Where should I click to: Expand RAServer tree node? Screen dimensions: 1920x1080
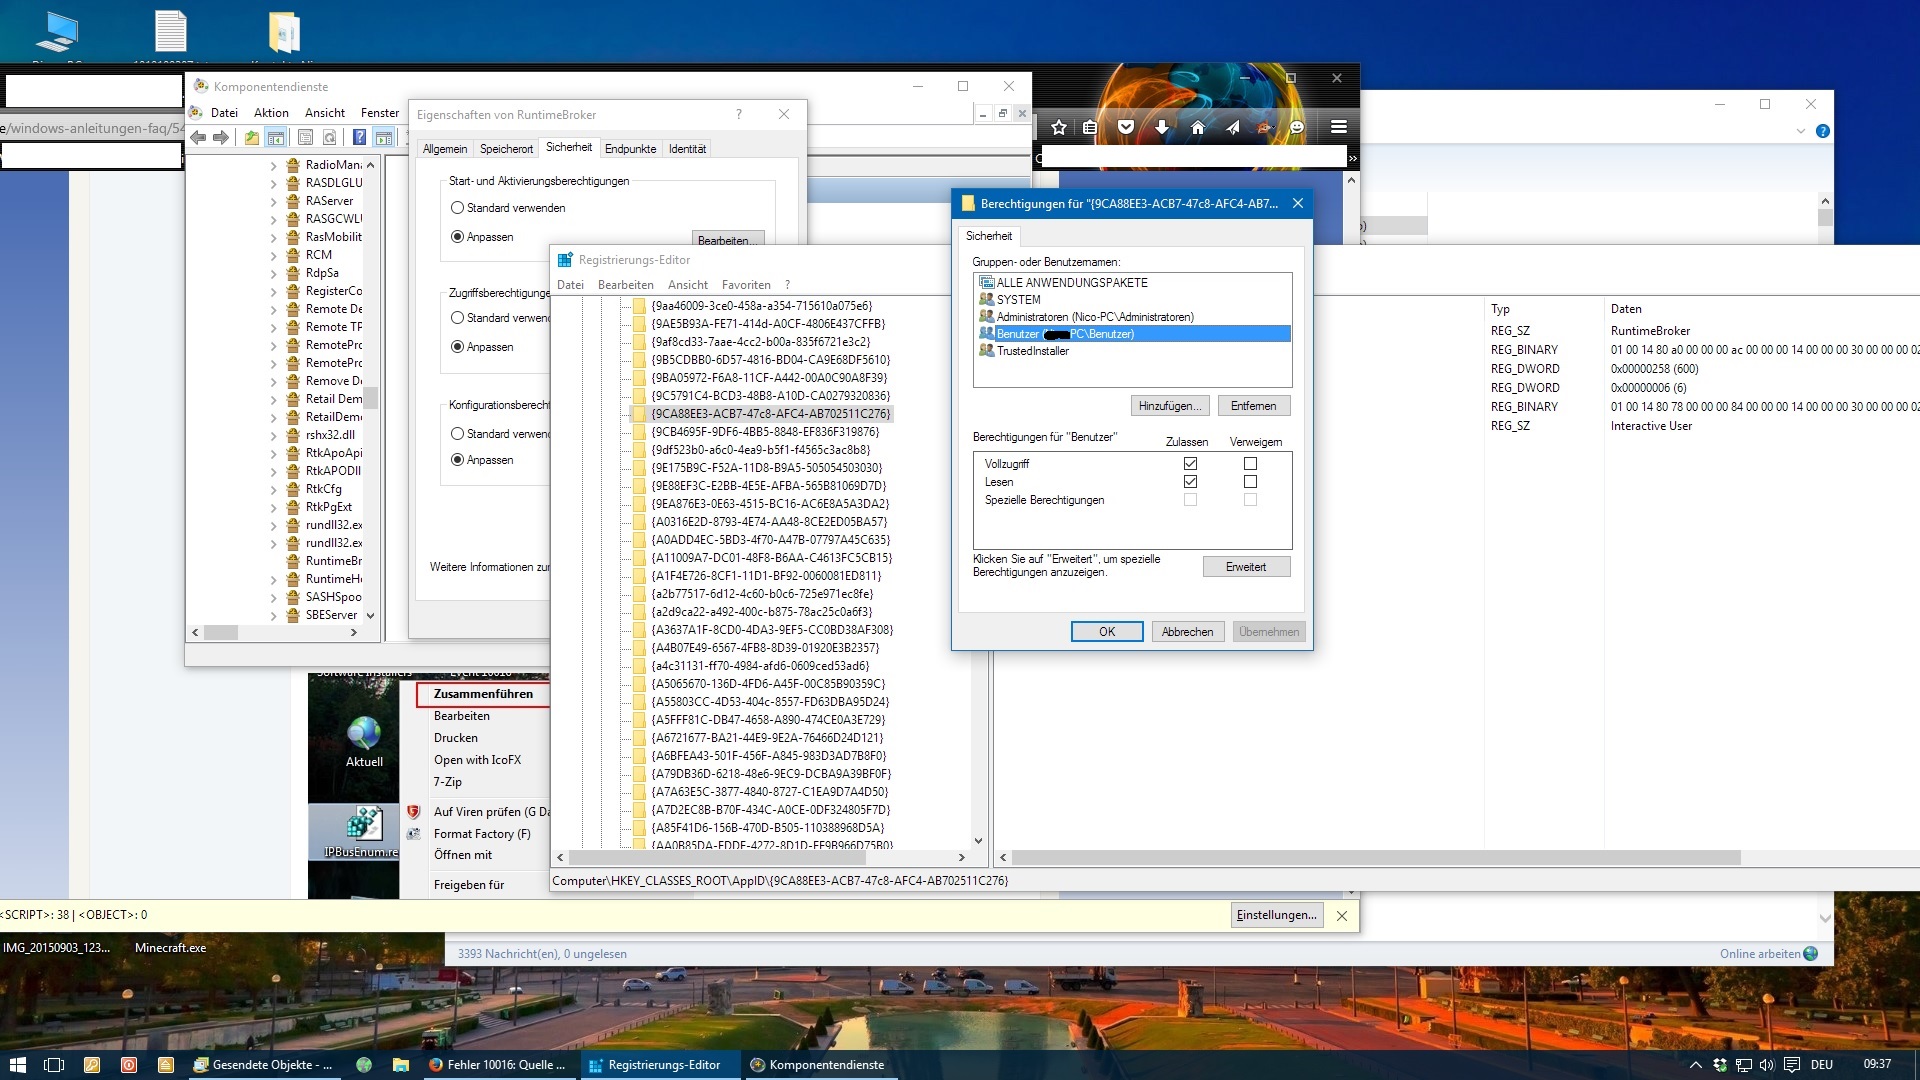(x=274, y=201)
